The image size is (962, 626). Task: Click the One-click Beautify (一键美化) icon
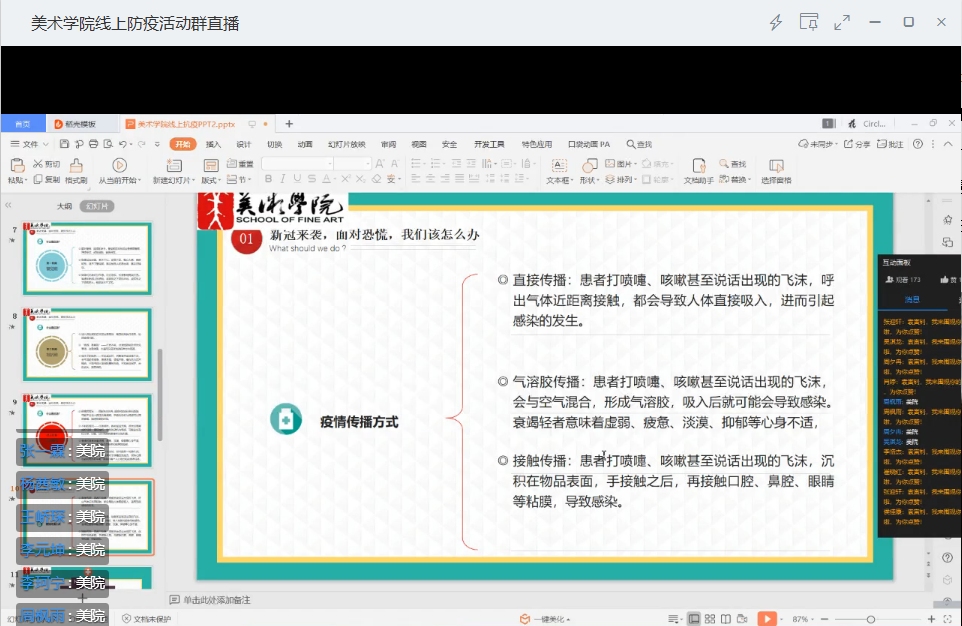tap(525, 619)
